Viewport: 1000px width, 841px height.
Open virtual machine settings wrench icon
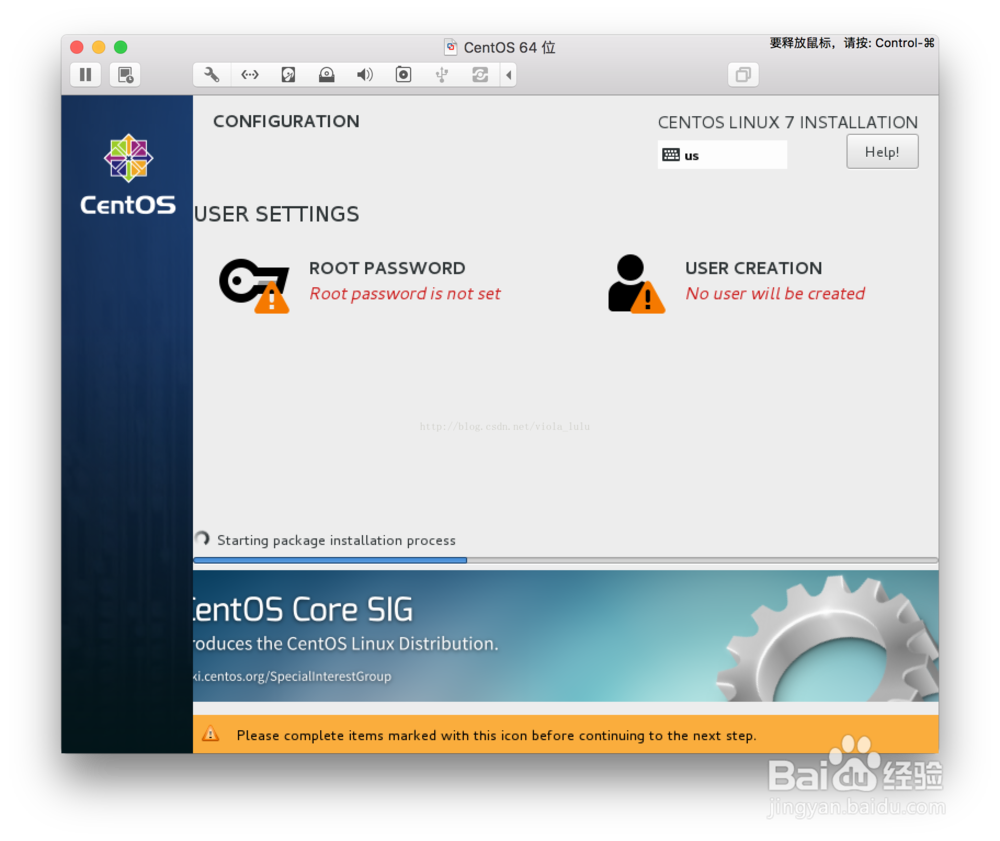tap(211, 75)
